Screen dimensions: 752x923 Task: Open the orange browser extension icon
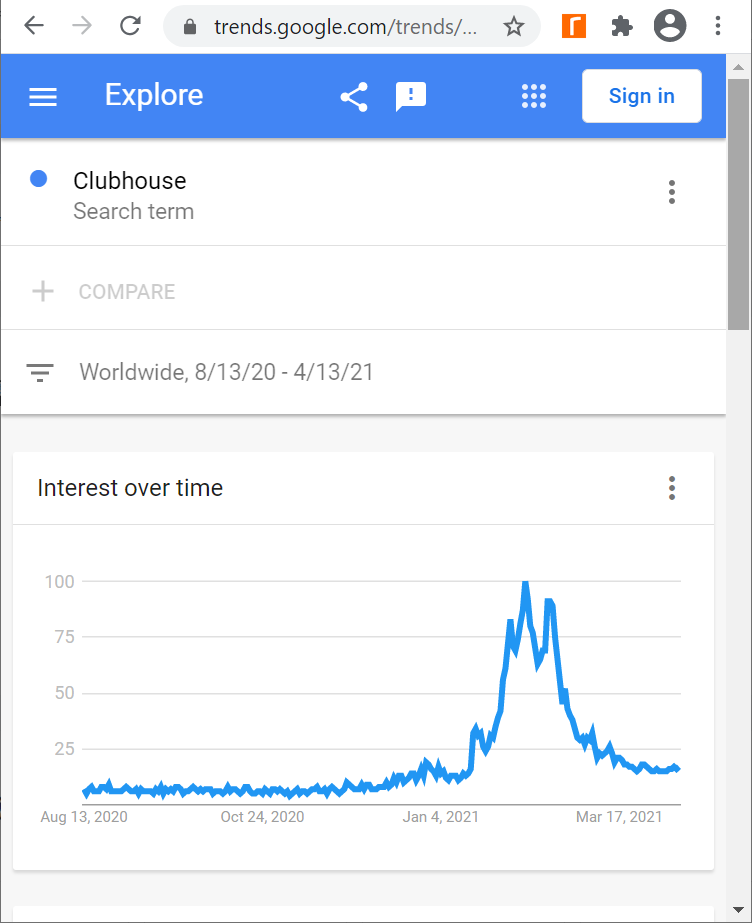pos(574,26)
